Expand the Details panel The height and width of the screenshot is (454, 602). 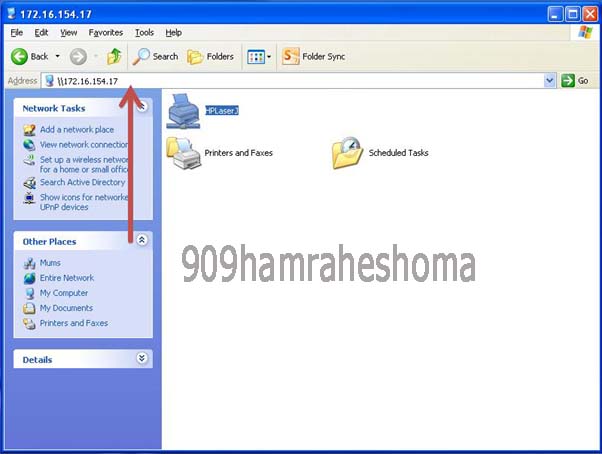click(142, 358)
